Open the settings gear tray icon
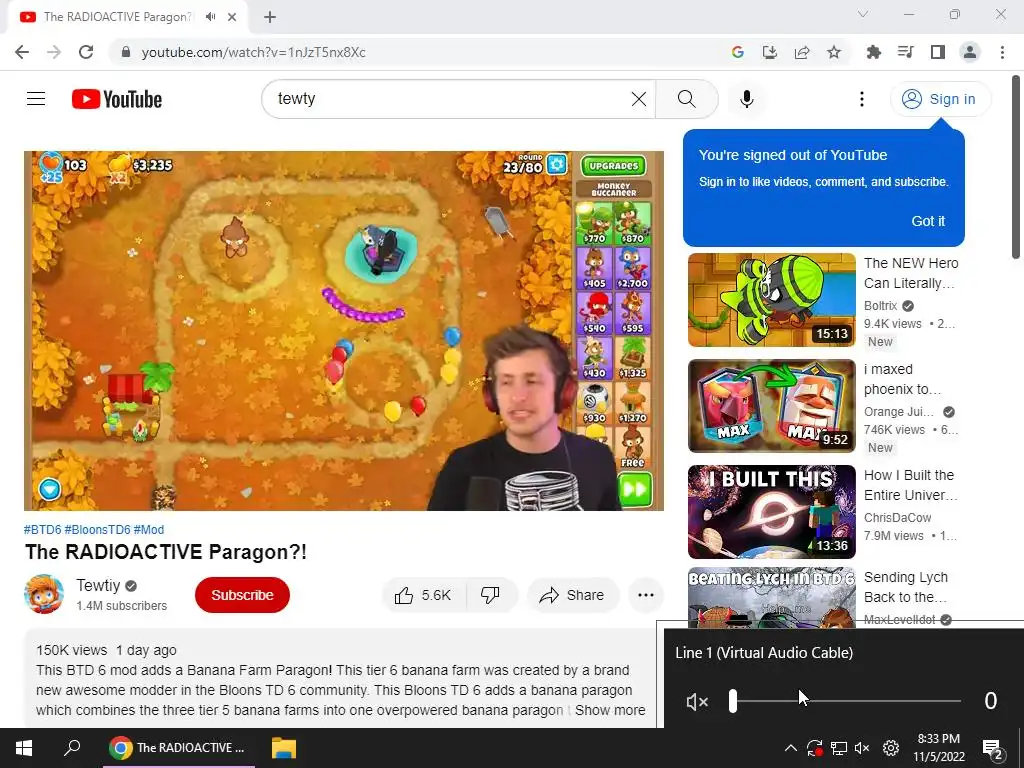 891,748
